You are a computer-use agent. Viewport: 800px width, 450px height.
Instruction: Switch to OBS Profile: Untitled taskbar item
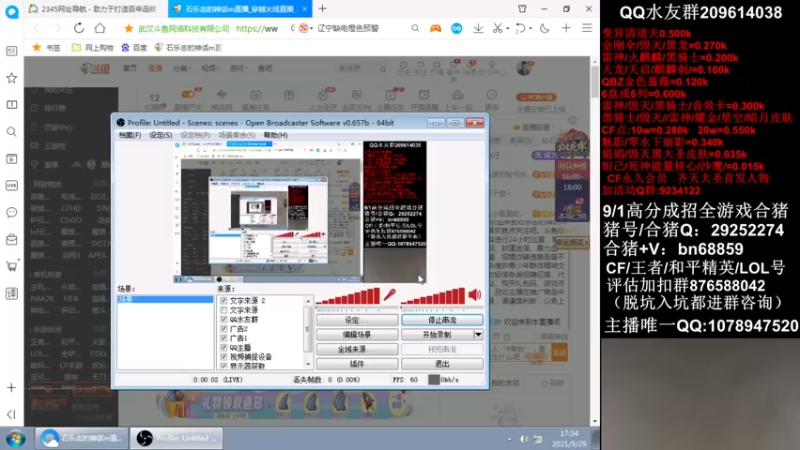177,438
